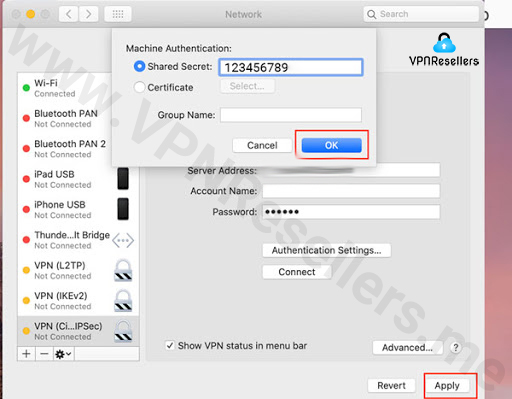Click the search magnifier icon

tap(371, 14)
